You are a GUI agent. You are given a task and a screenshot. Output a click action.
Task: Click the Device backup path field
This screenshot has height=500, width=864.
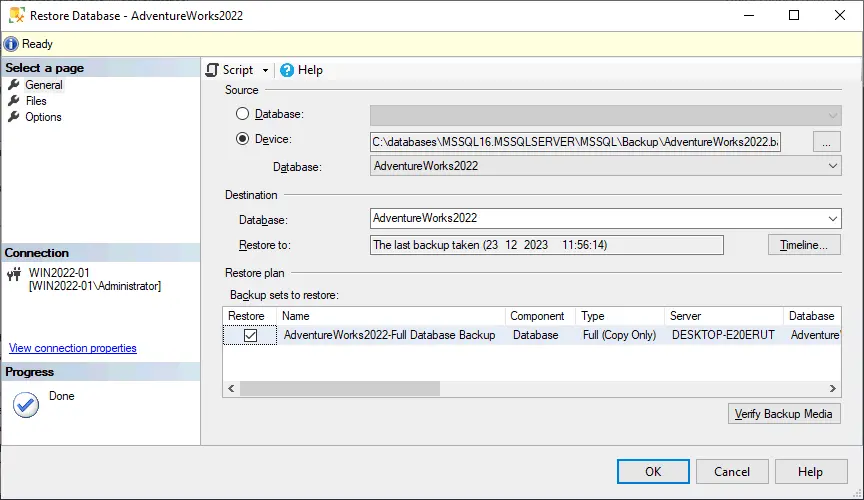[x=575, y=142]
